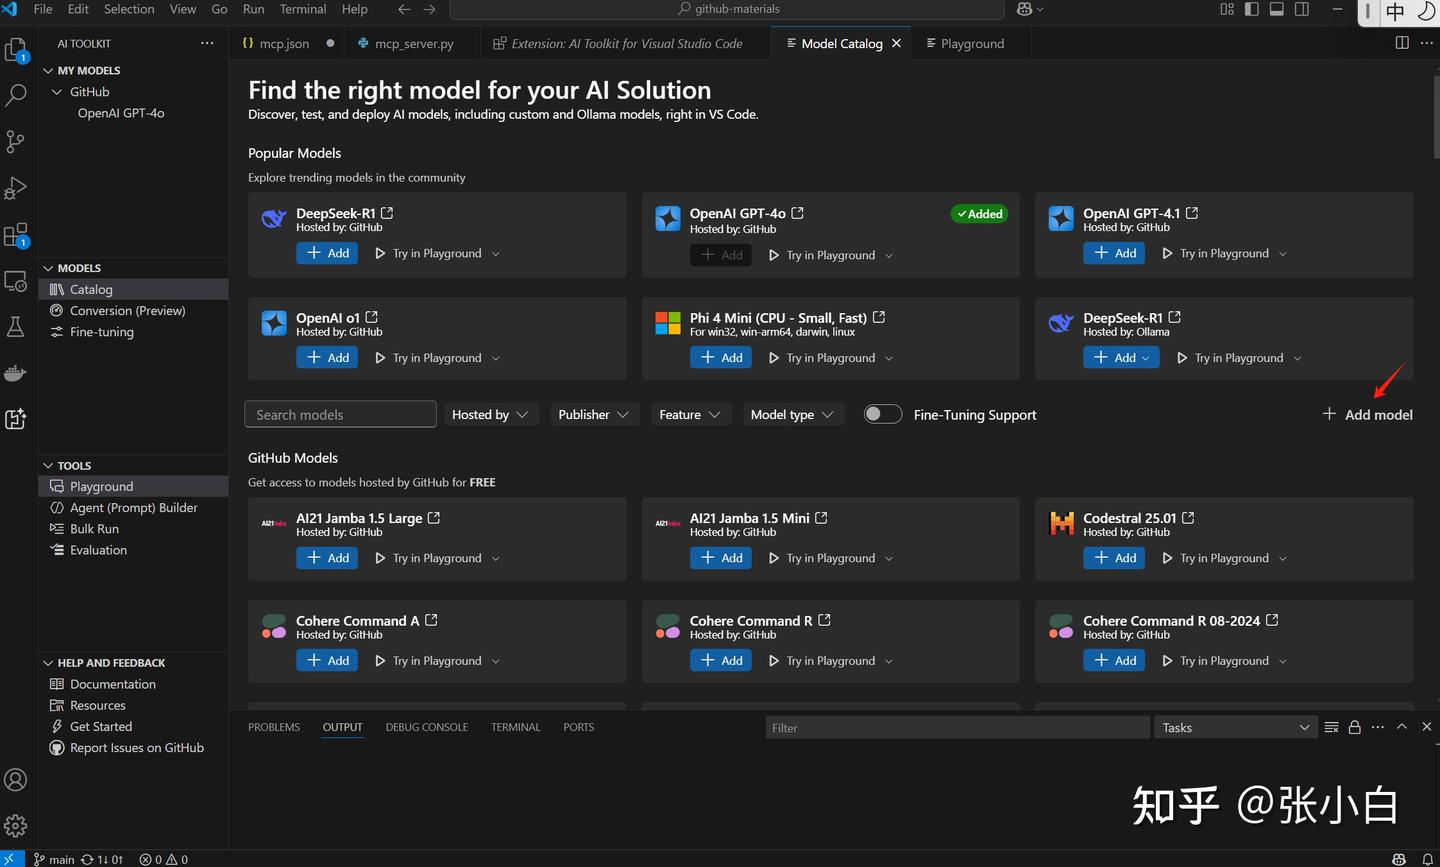1440x867 pixels.
Task: Open the Hosted by filter dropdown
Action: click(490, 414)
